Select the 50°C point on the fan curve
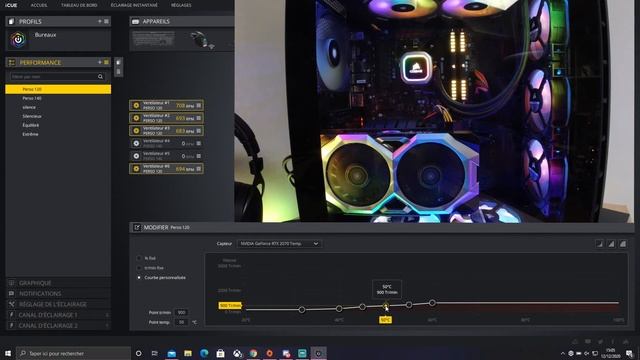This screenshot has width=640, height=360. coord(386,305)
